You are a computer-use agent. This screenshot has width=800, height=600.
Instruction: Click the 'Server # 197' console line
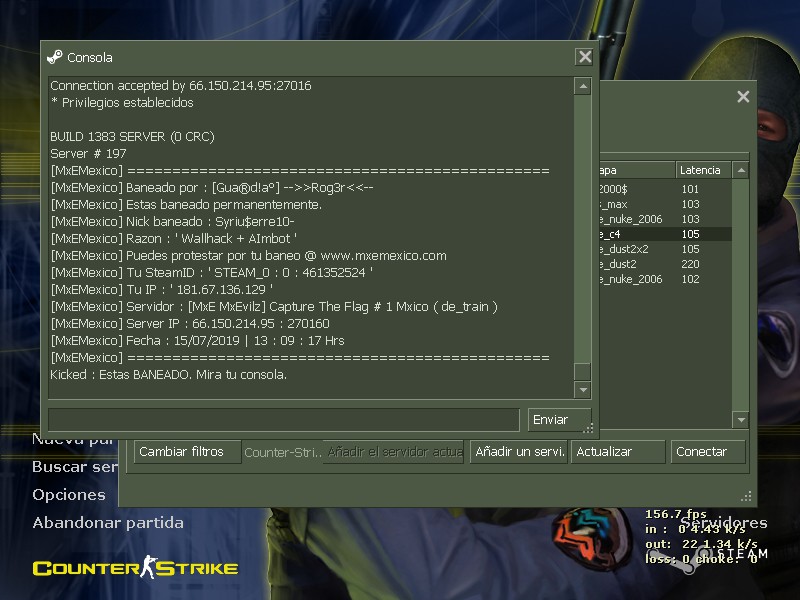click(x=88, y=154)
